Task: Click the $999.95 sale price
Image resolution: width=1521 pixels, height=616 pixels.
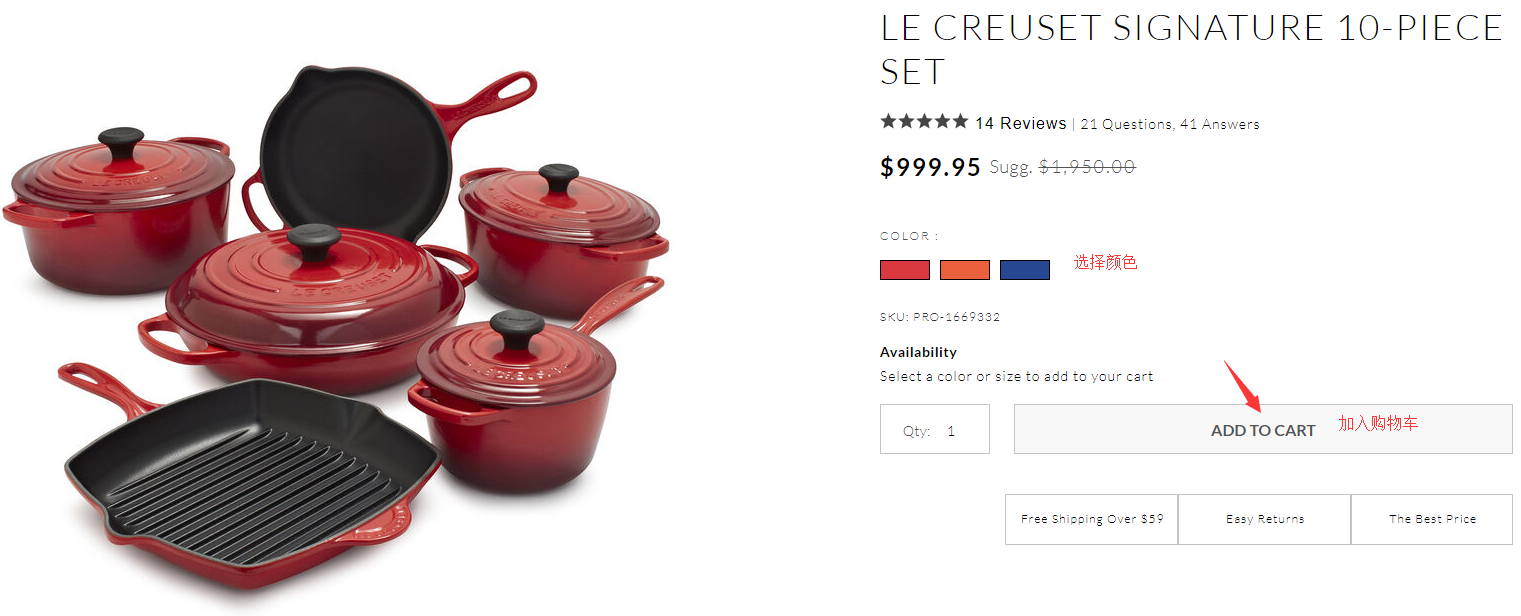Action: [x=930, y=167]
